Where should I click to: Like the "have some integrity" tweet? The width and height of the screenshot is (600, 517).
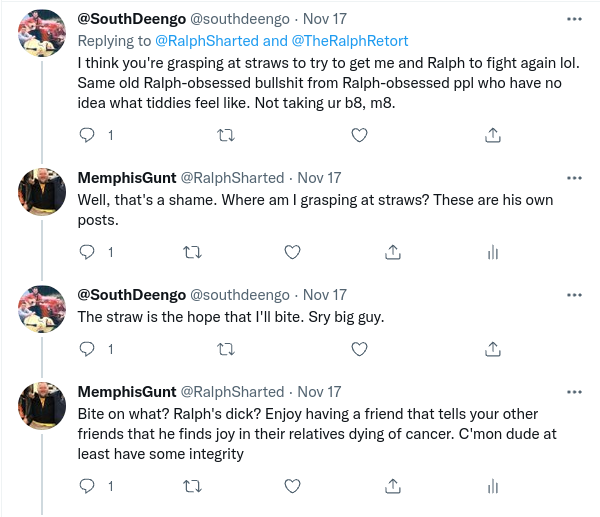click(x=292, y=486)
